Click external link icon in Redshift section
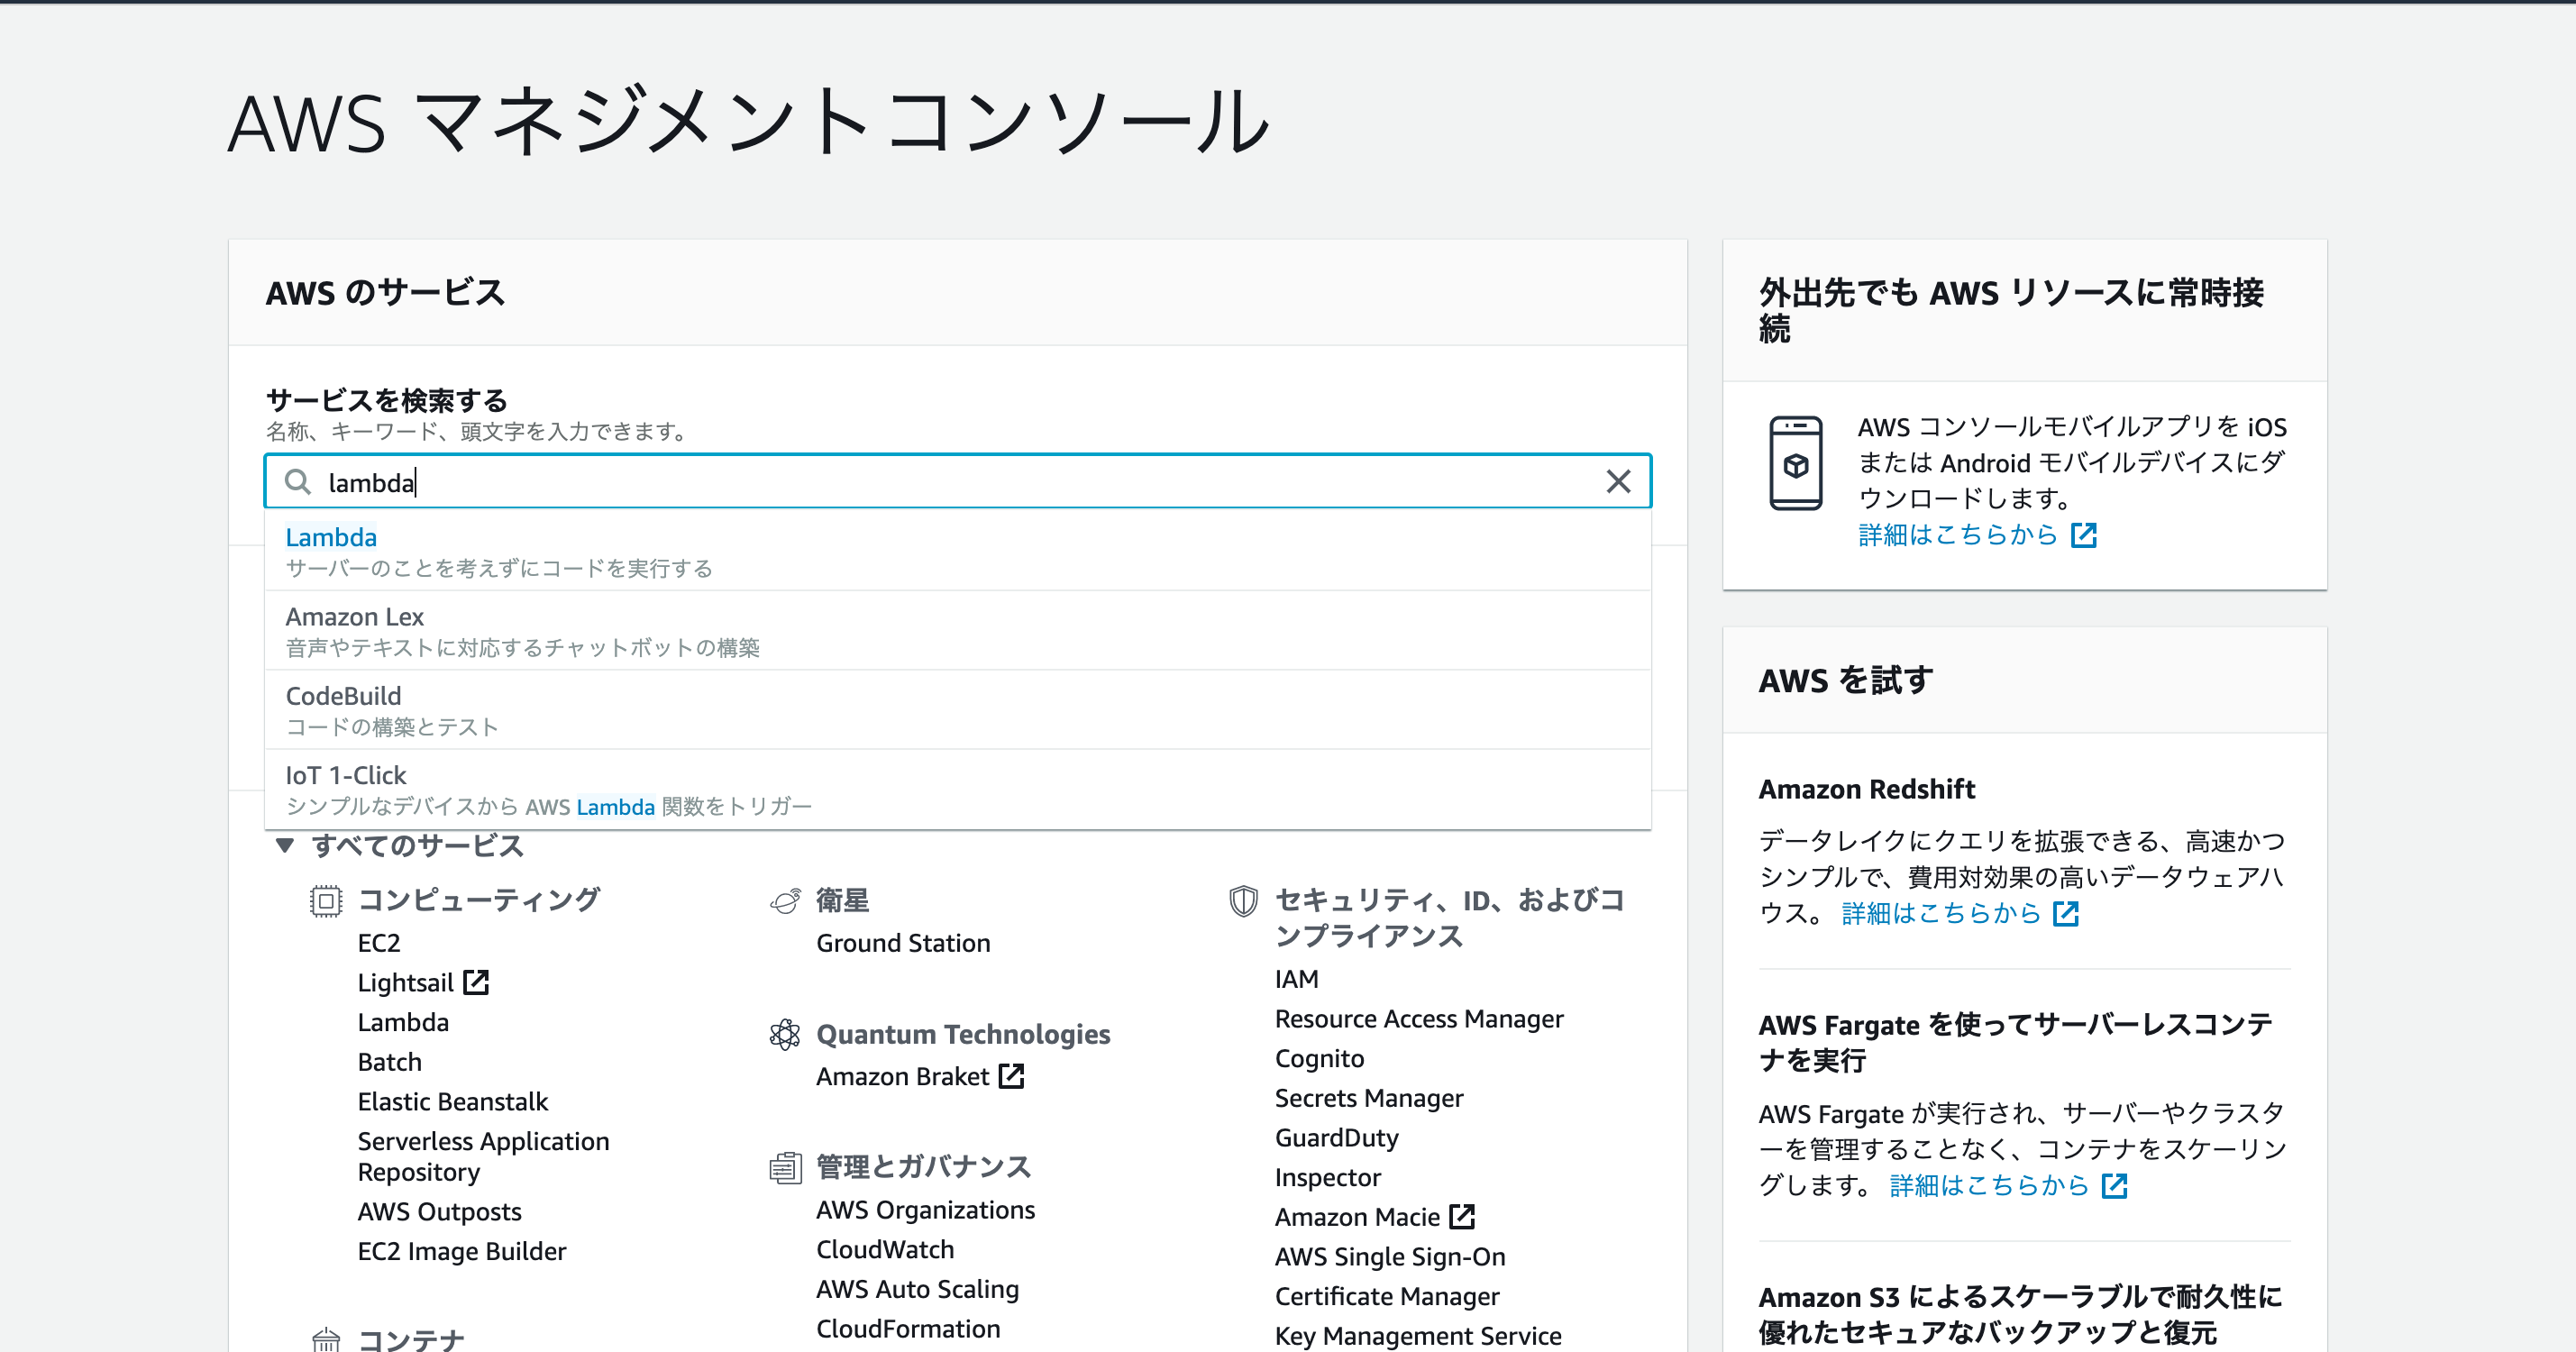Screen dimensions: 2576x1352 2066,913
